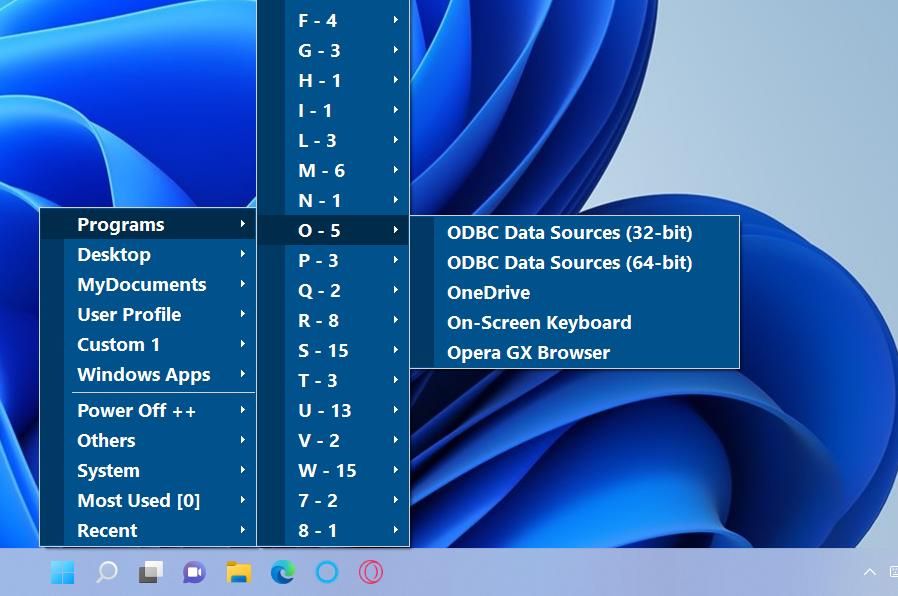Expand the R - 8 group
898x596 pixels.
pyautogui.click(x=333, y=320)
